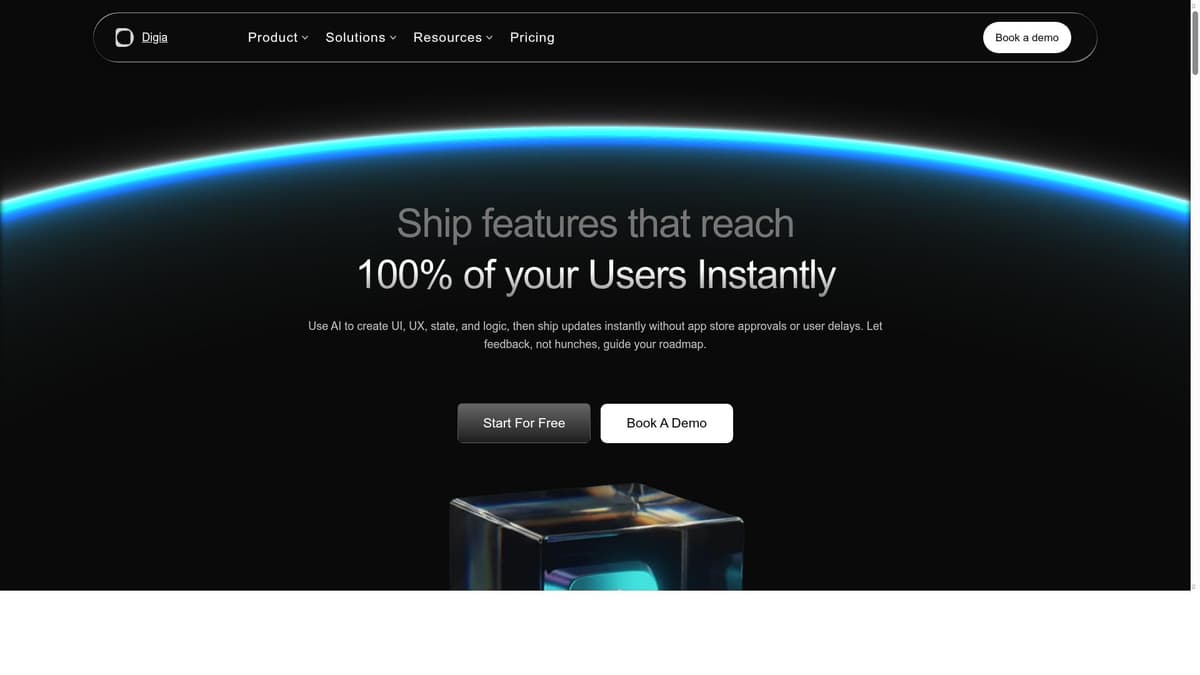Image resolution: width=1200 pixels, height=675 pixels.
Task: Click the scrollbar up arrow
Action: coord(1194,4)
